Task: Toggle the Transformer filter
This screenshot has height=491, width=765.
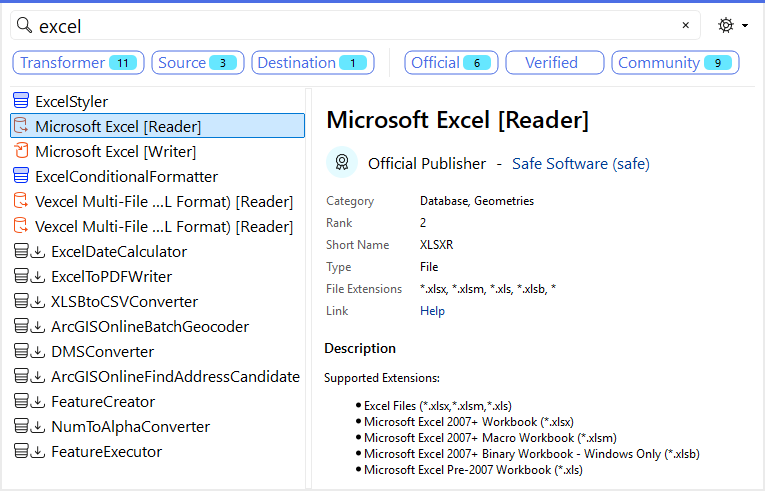Action: [78, 62]
